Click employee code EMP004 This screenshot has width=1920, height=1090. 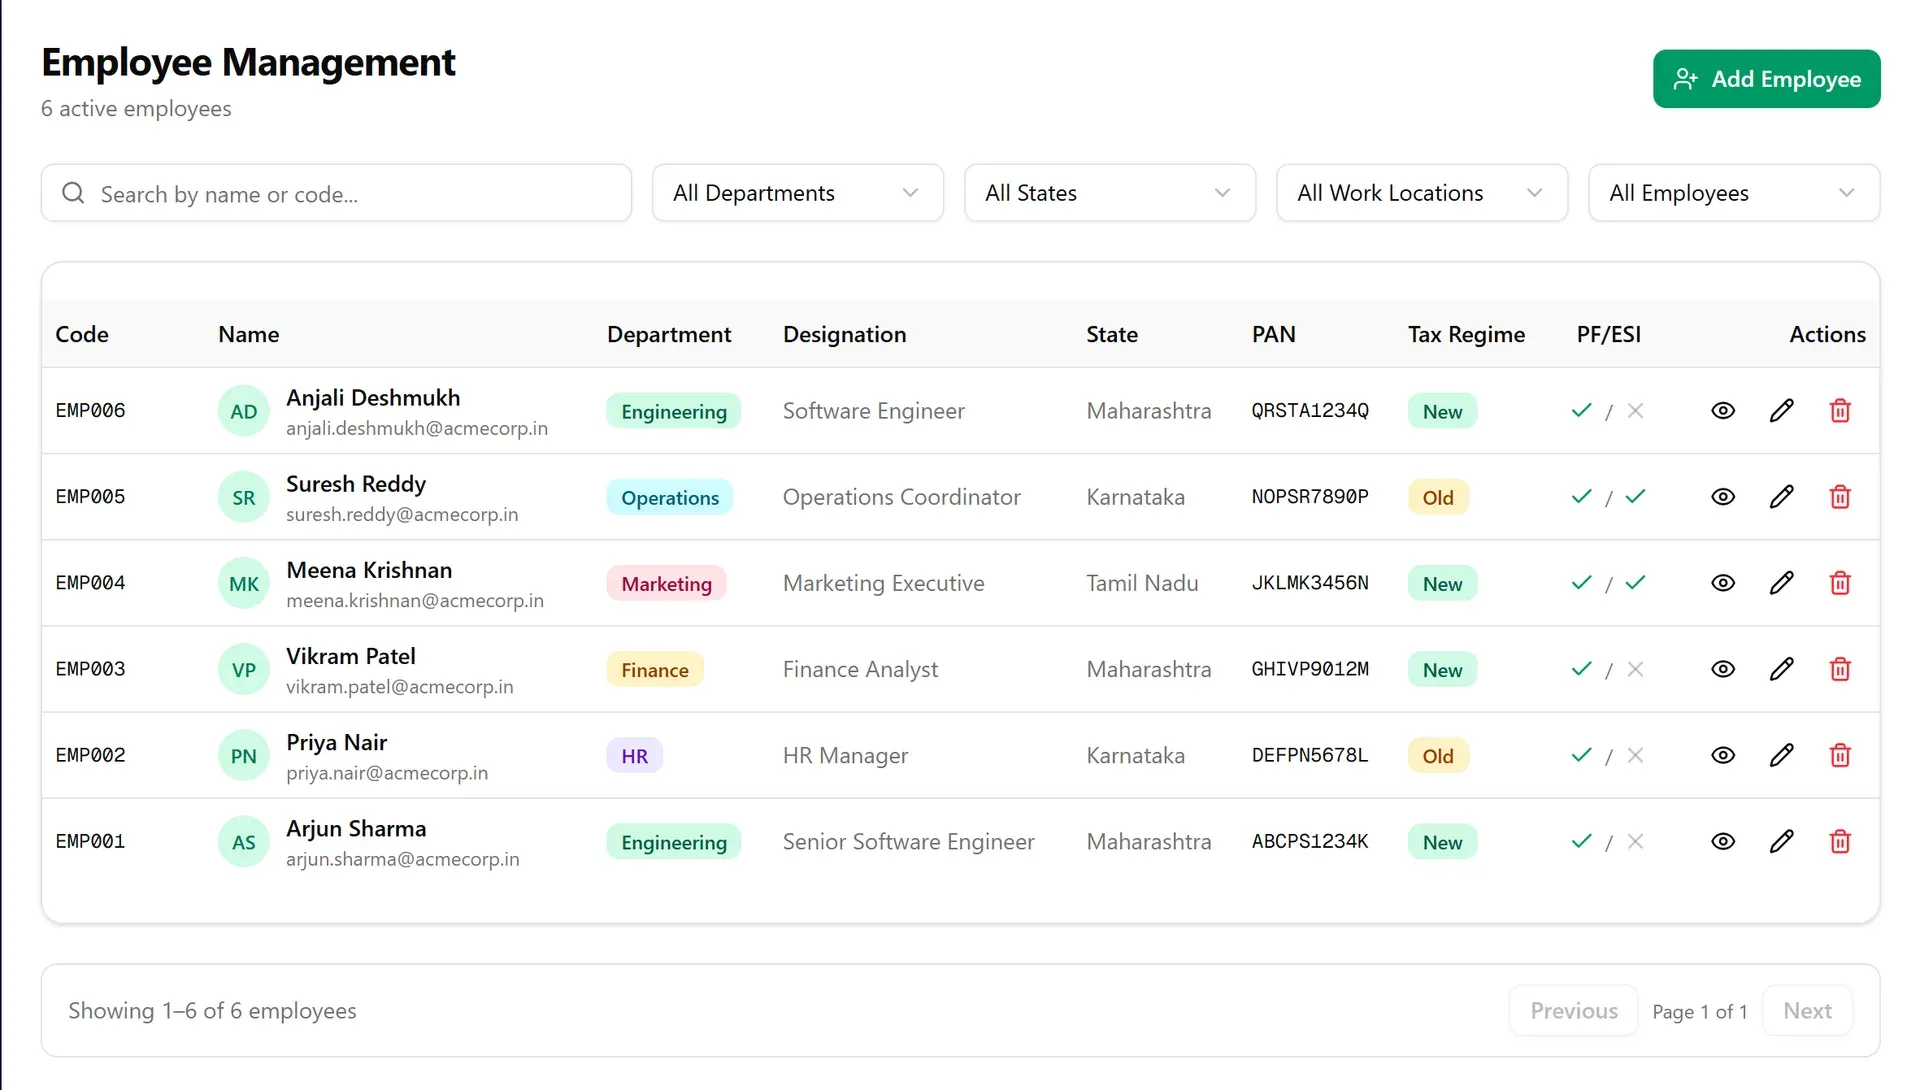pyautogui.click(x=90, y=583)
